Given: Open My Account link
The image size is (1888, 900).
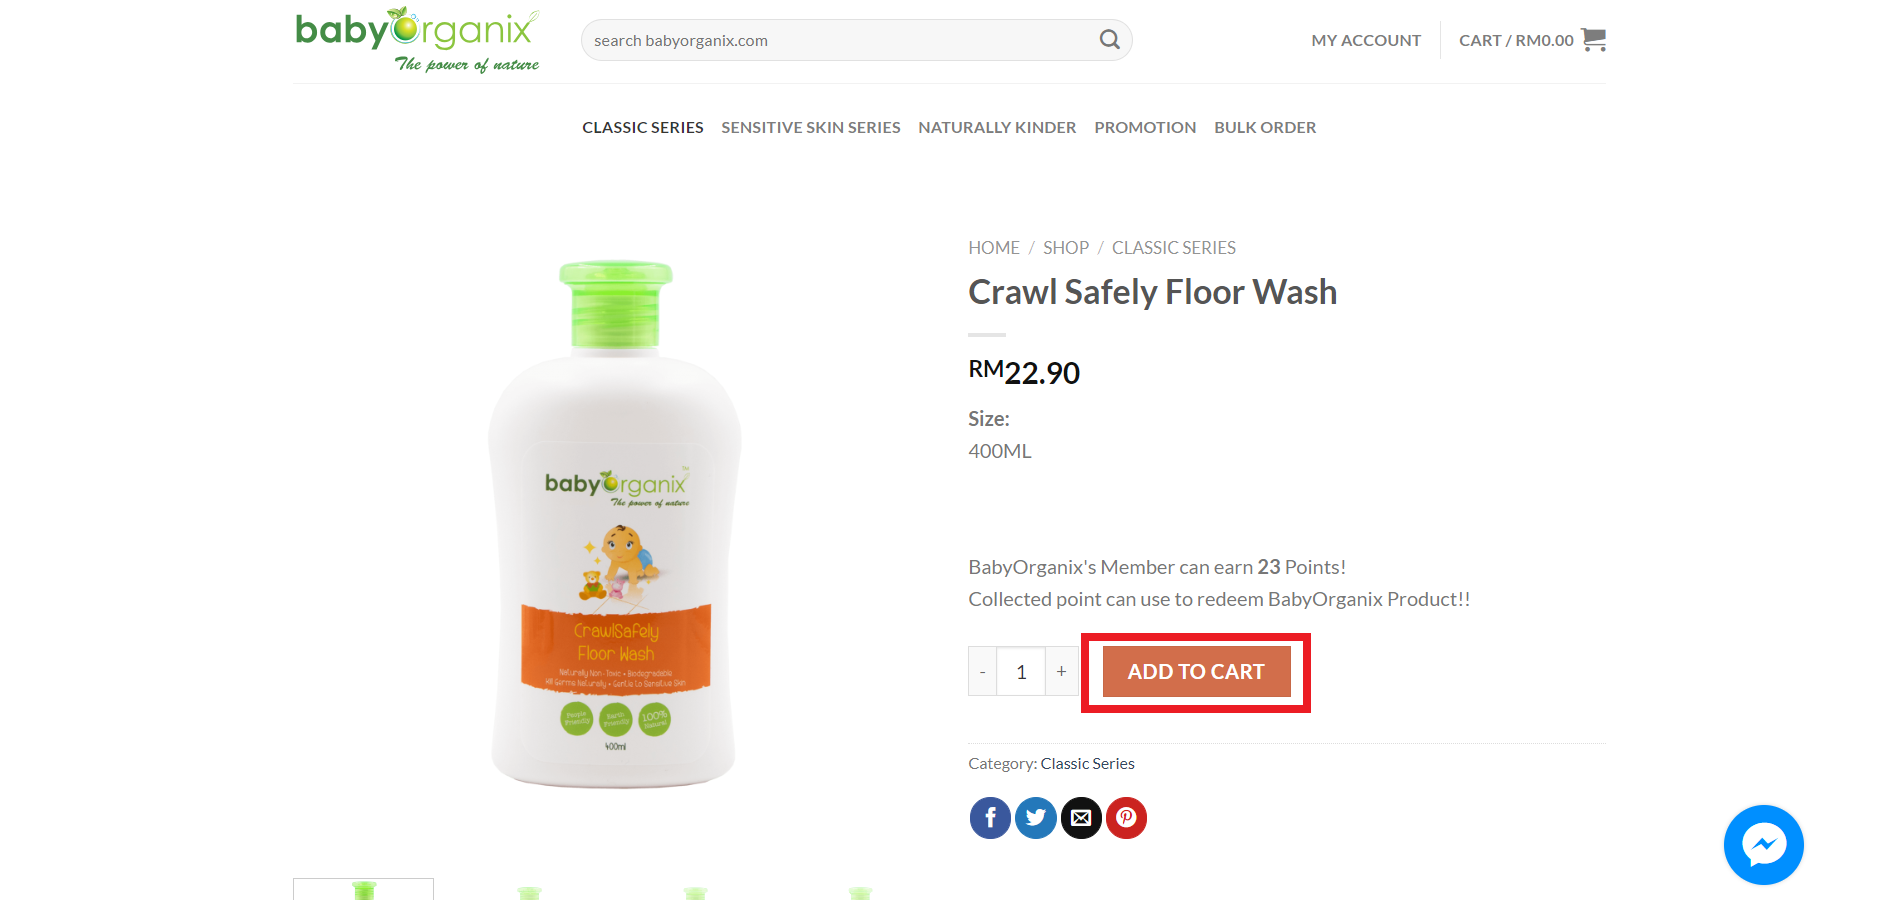Looking at the screenshot, I should pyautogui.click(x=1366, y=40).
